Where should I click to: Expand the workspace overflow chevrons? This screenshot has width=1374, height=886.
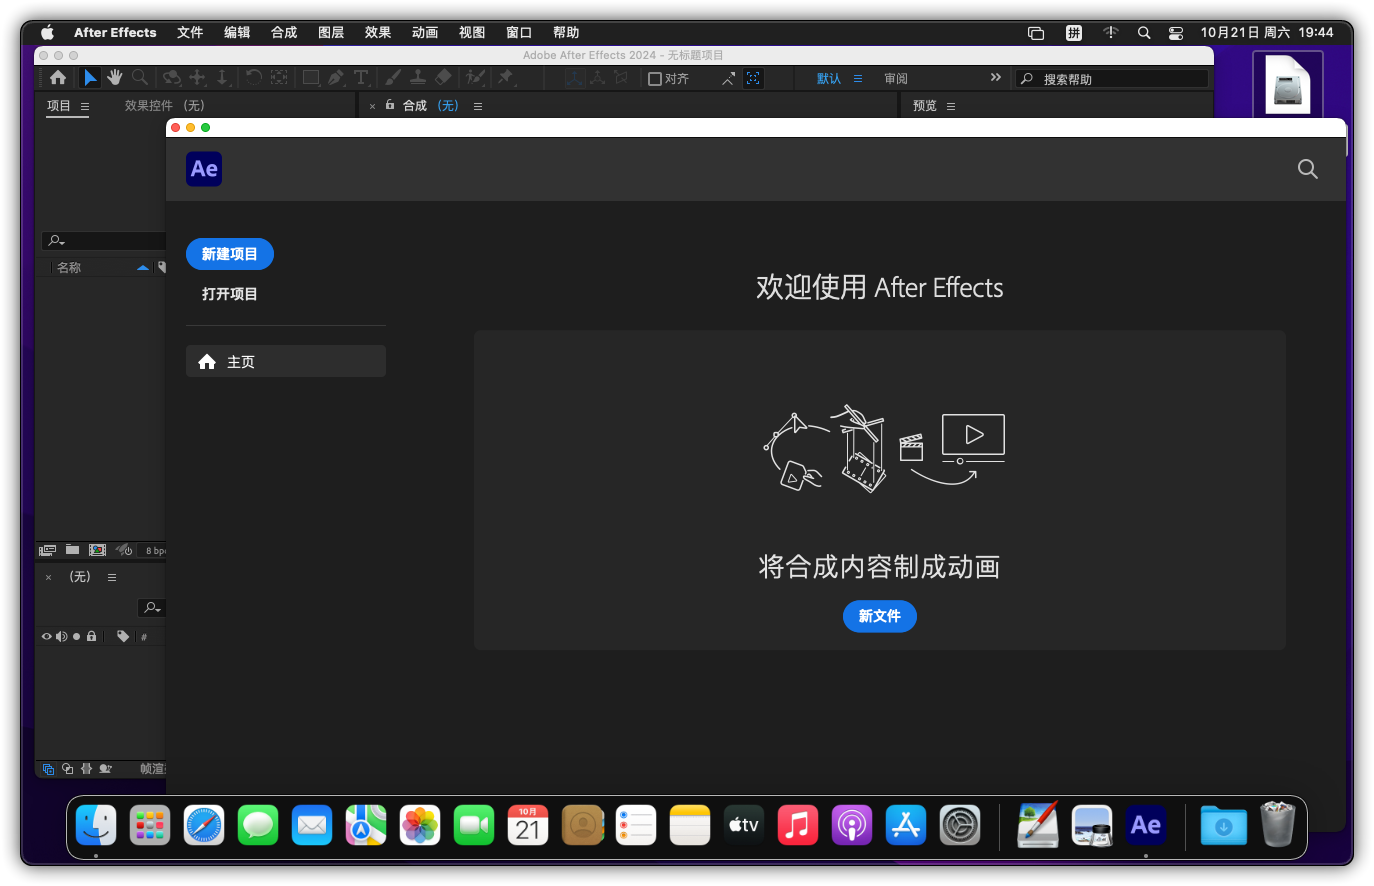(995, 77)
